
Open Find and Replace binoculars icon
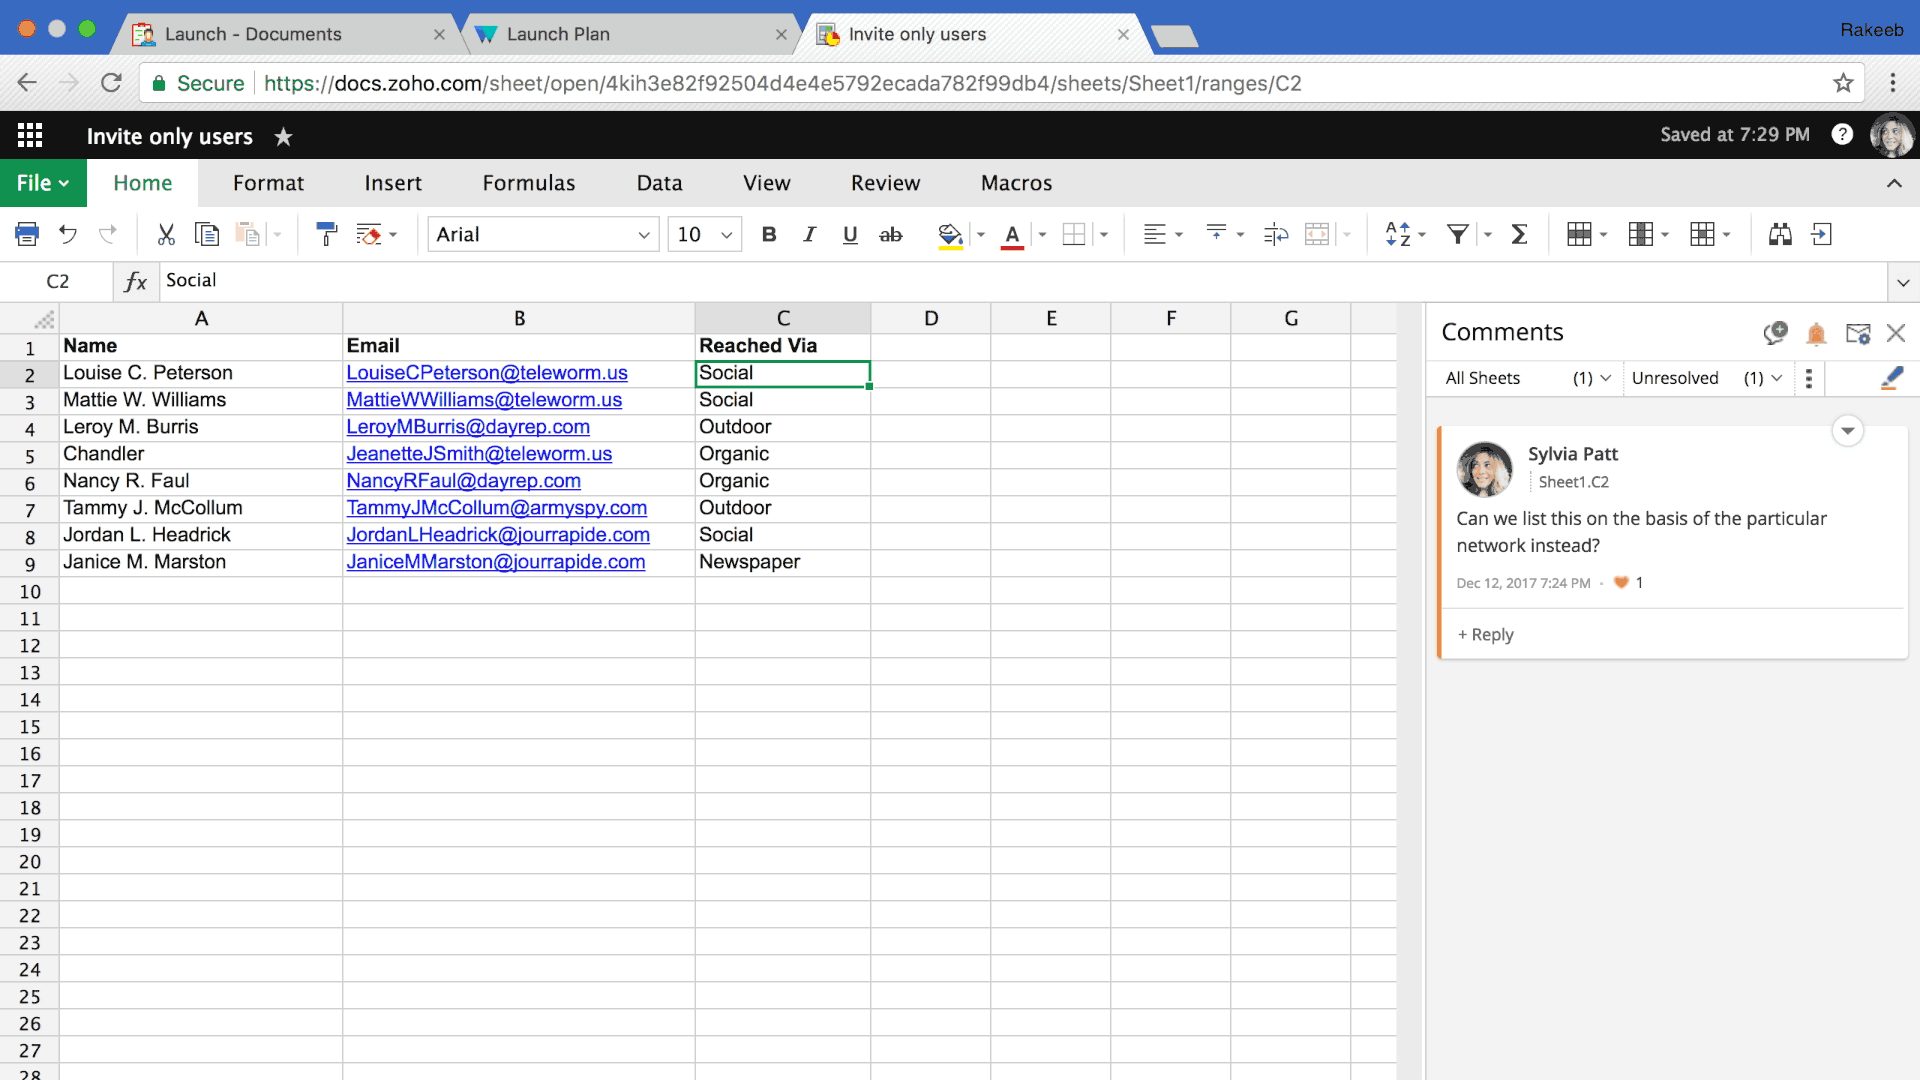pos(1780,234)
